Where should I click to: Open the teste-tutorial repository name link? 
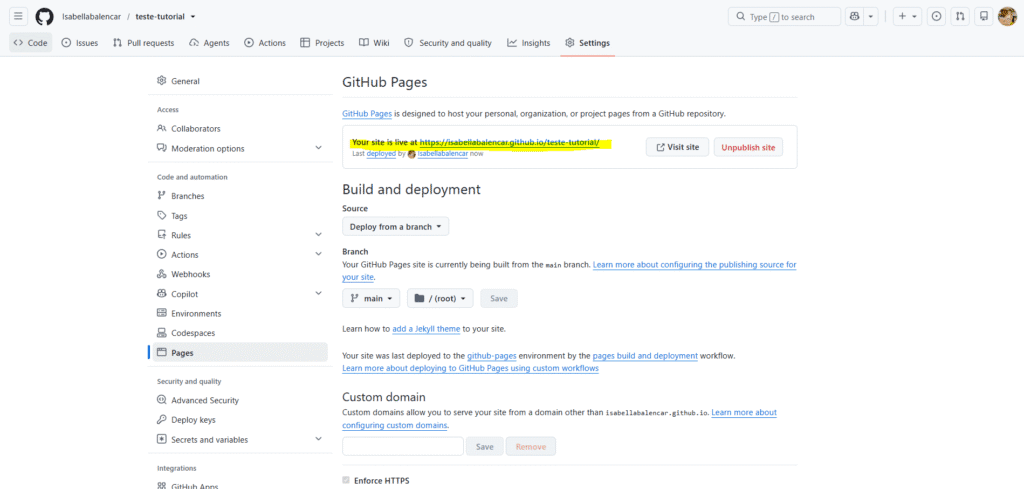tap(161, 16)
